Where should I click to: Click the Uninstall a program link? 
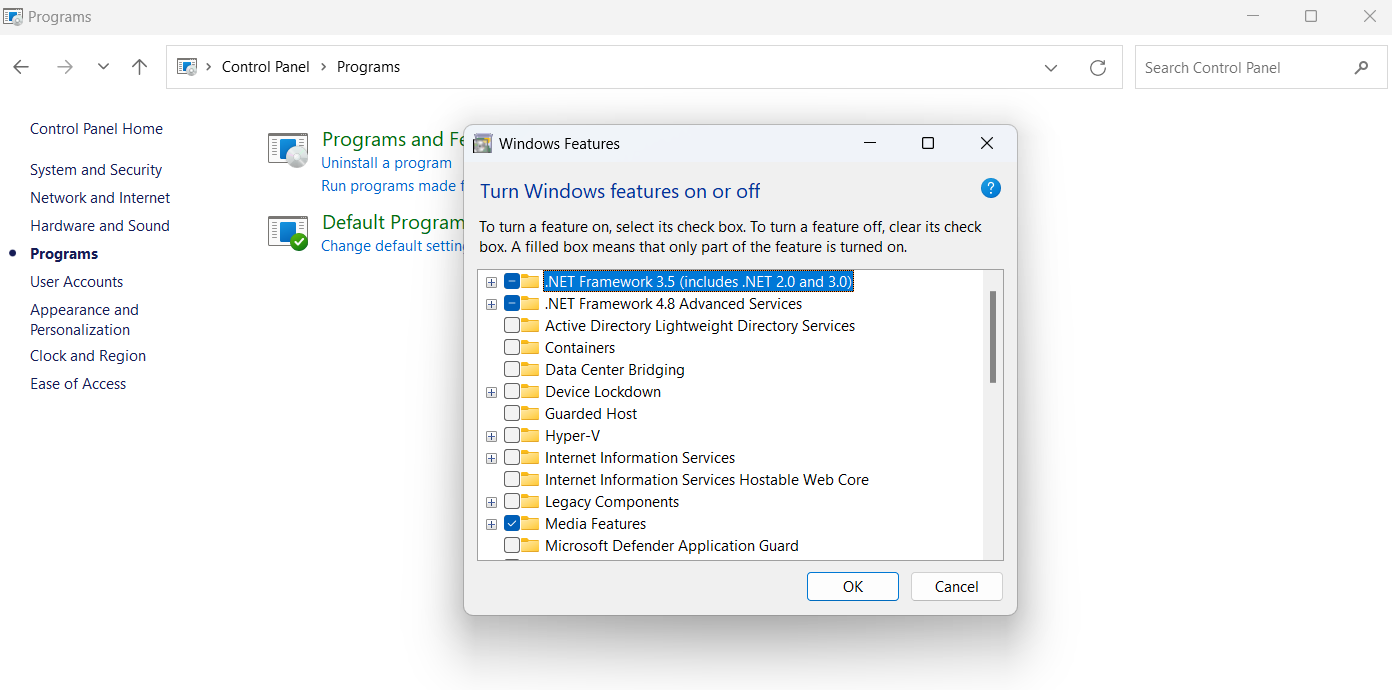click(386, 163)
